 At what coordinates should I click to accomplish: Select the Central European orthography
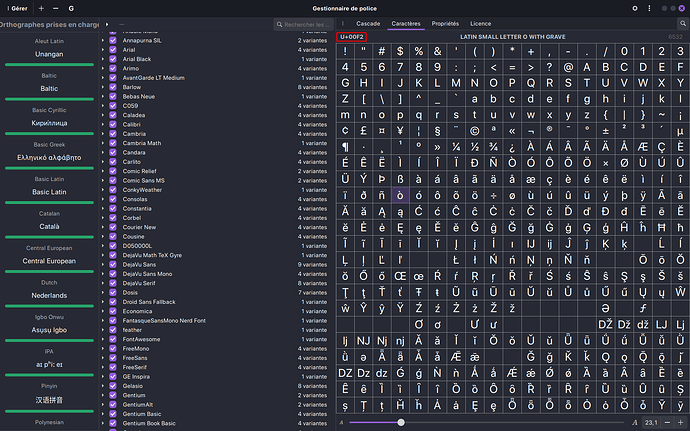pyautogui.click(x=49, y=261)
